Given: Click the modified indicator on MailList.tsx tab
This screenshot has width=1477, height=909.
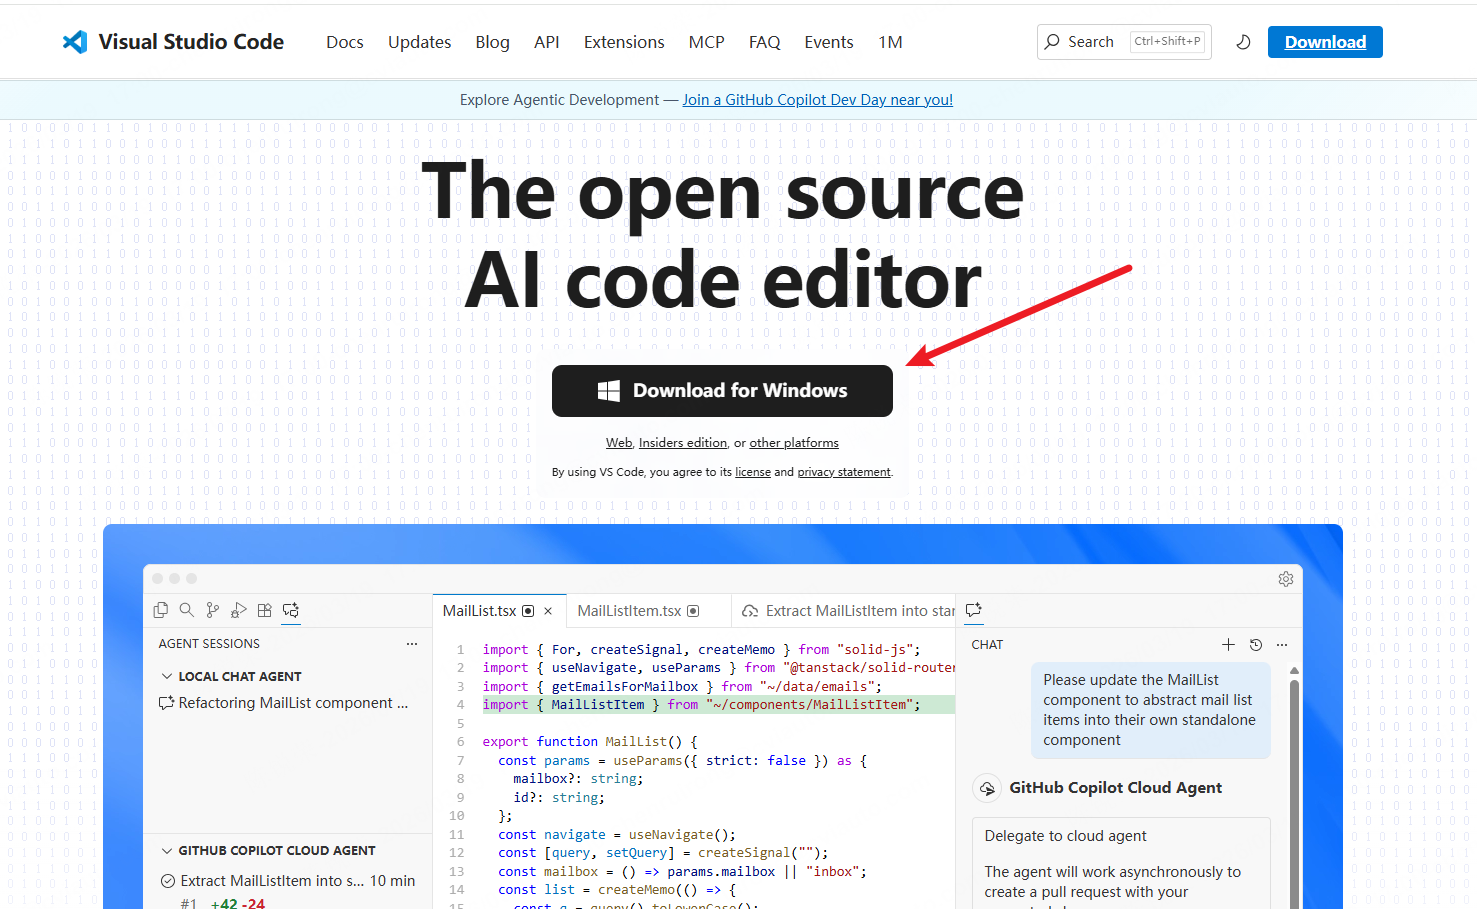Looking at the screenshot, I should (528, 611).
